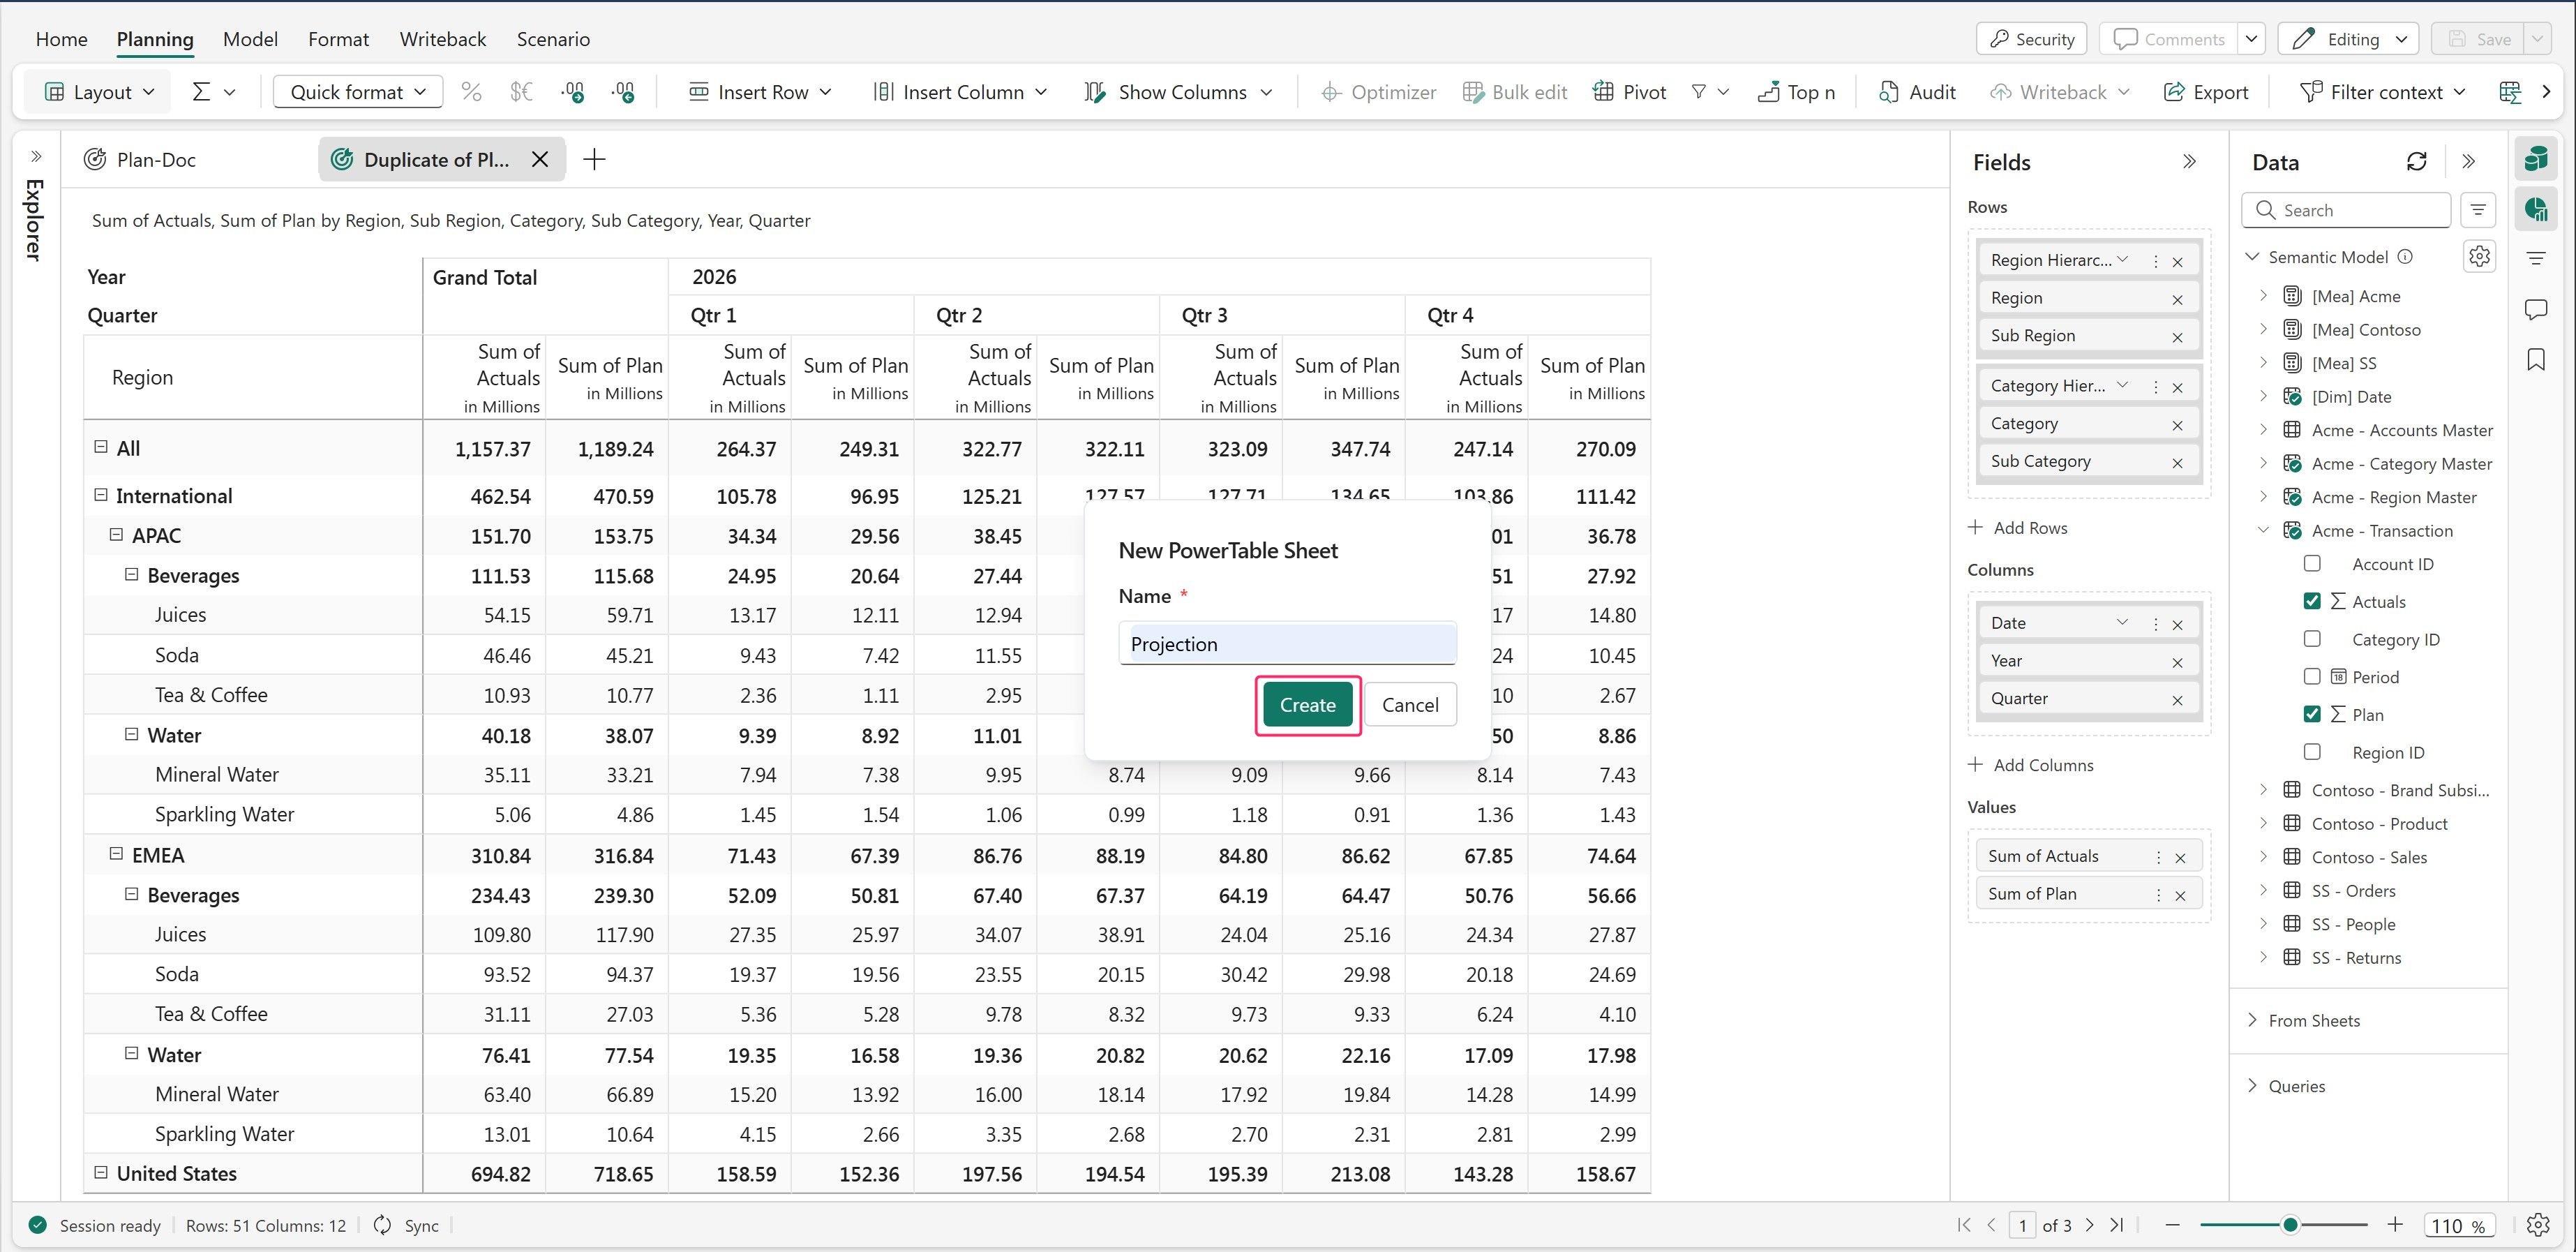The image size is (2576, 1252).
Task: Click the Sync icon in the status bar
Action: [383, 1225]
